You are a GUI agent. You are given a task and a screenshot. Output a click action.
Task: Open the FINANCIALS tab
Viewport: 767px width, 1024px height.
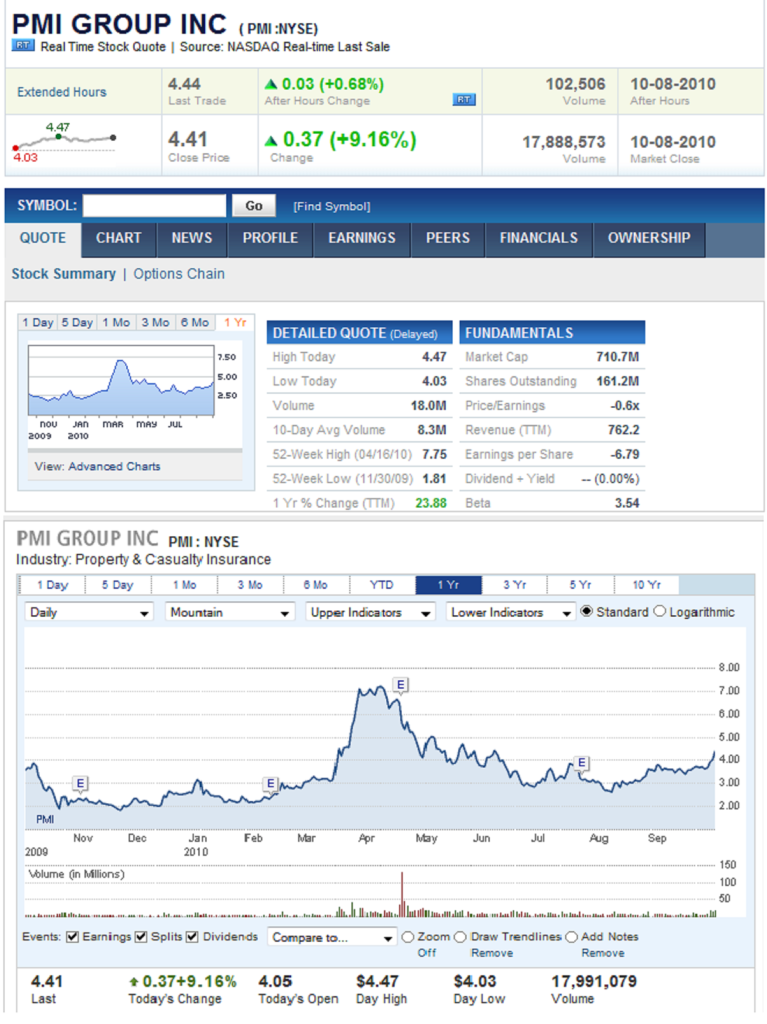coord(539,238)
